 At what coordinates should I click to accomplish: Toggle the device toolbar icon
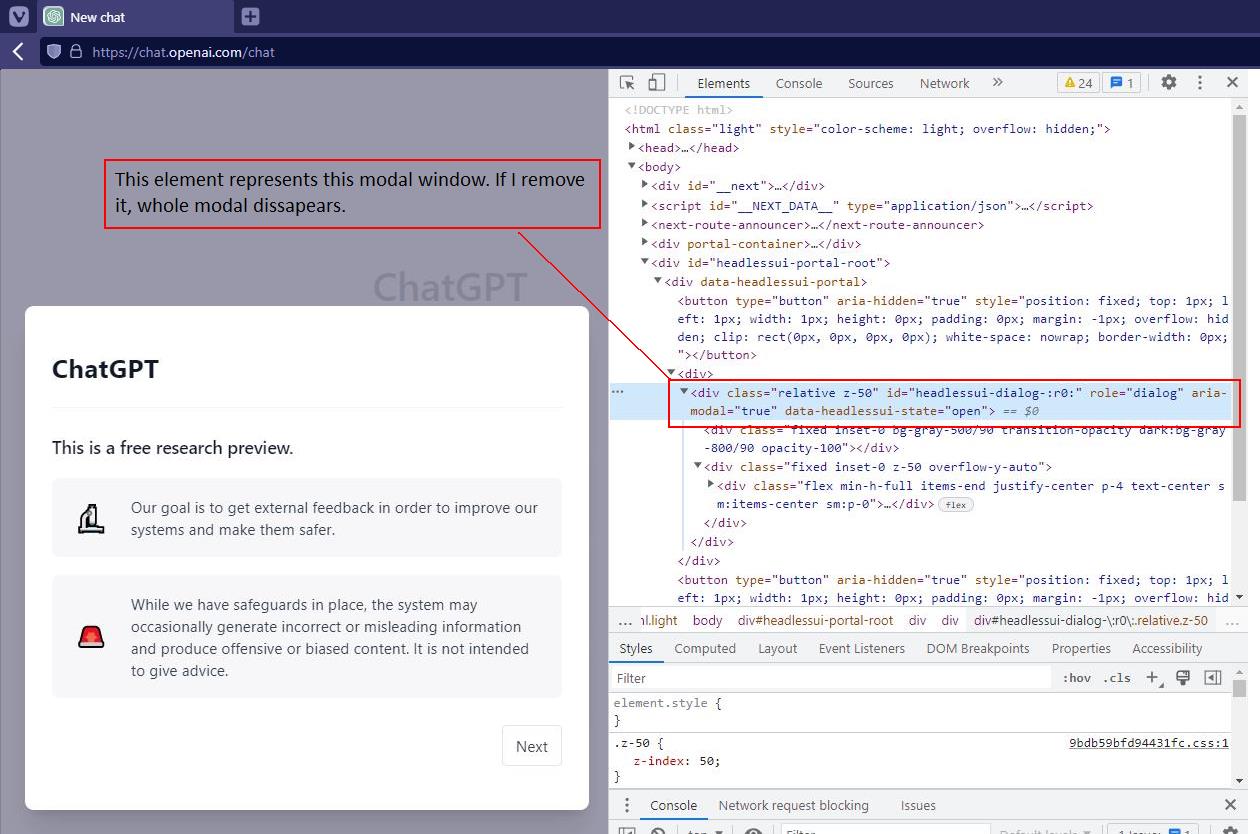(x=656, y=83)
